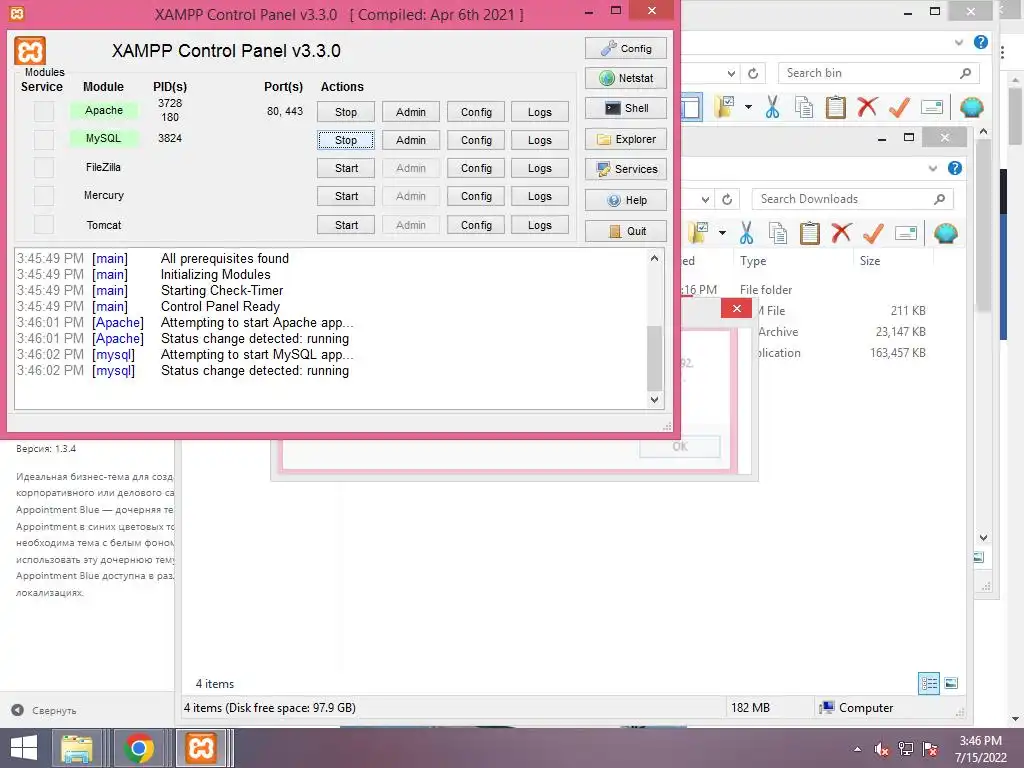This screenshot has height=768, width=1024.
Task: Open Netstat from XAMPP side panel
Action: (626, 78)
